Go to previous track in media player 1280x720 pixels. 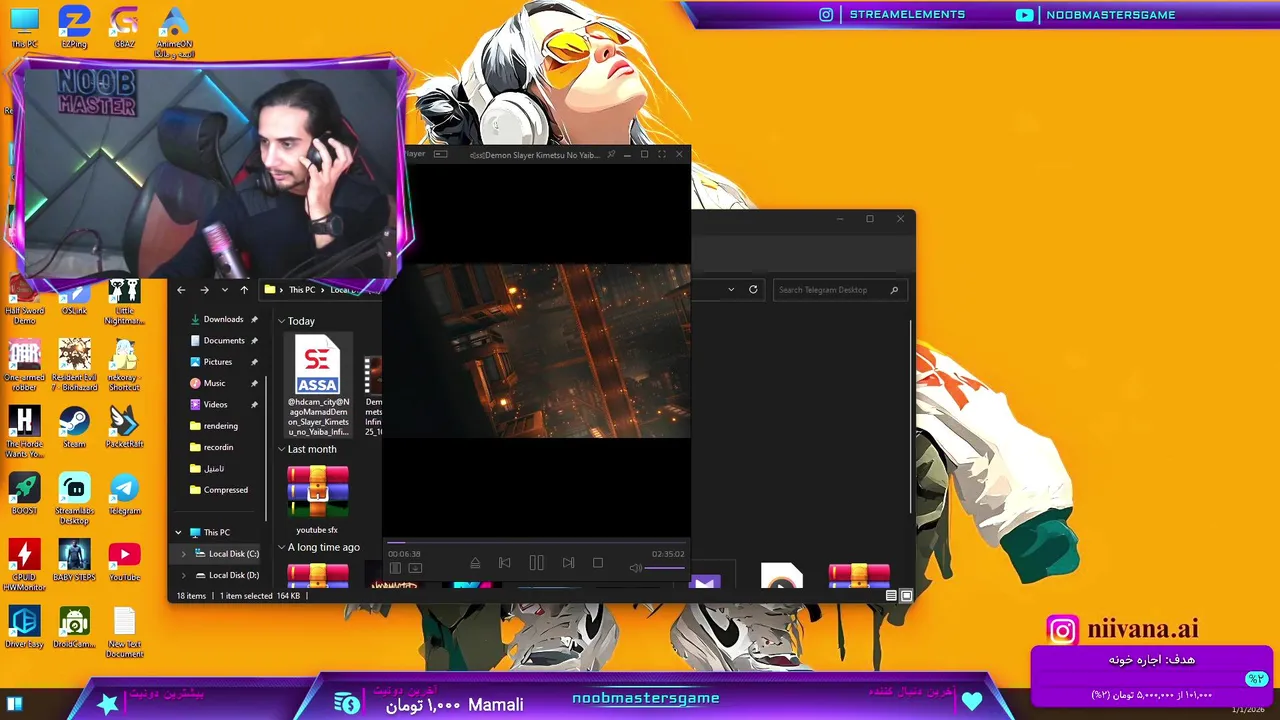(x=505, y=564)
